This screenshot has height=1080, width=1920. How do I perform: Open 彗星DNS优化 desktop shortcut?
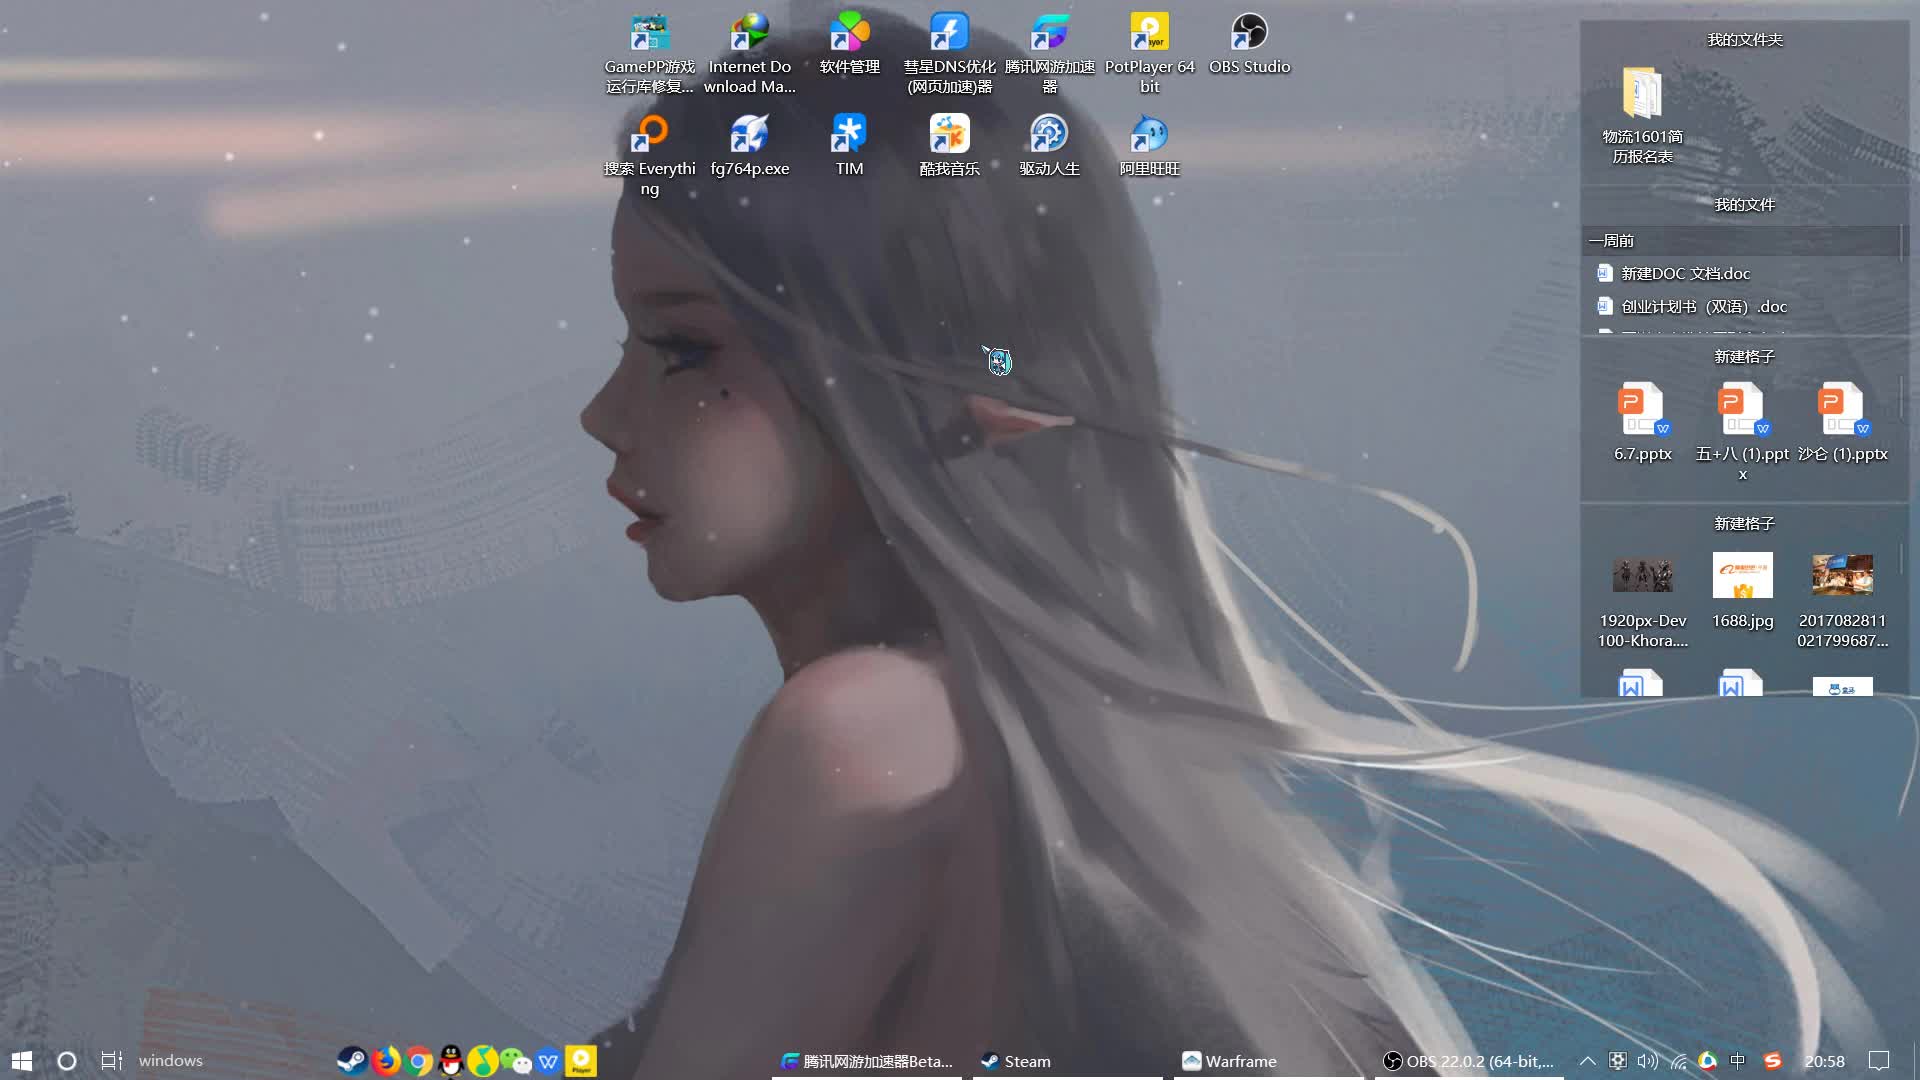click(950, 54)
